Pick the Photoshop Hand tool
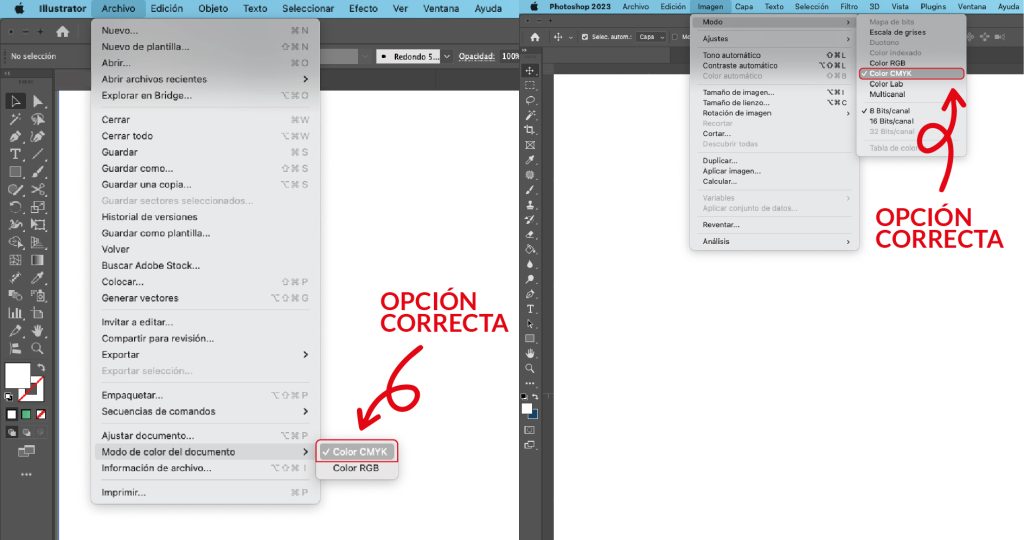Image resolution: width=1024 pixels, height=540 pixels. (530, 353)
